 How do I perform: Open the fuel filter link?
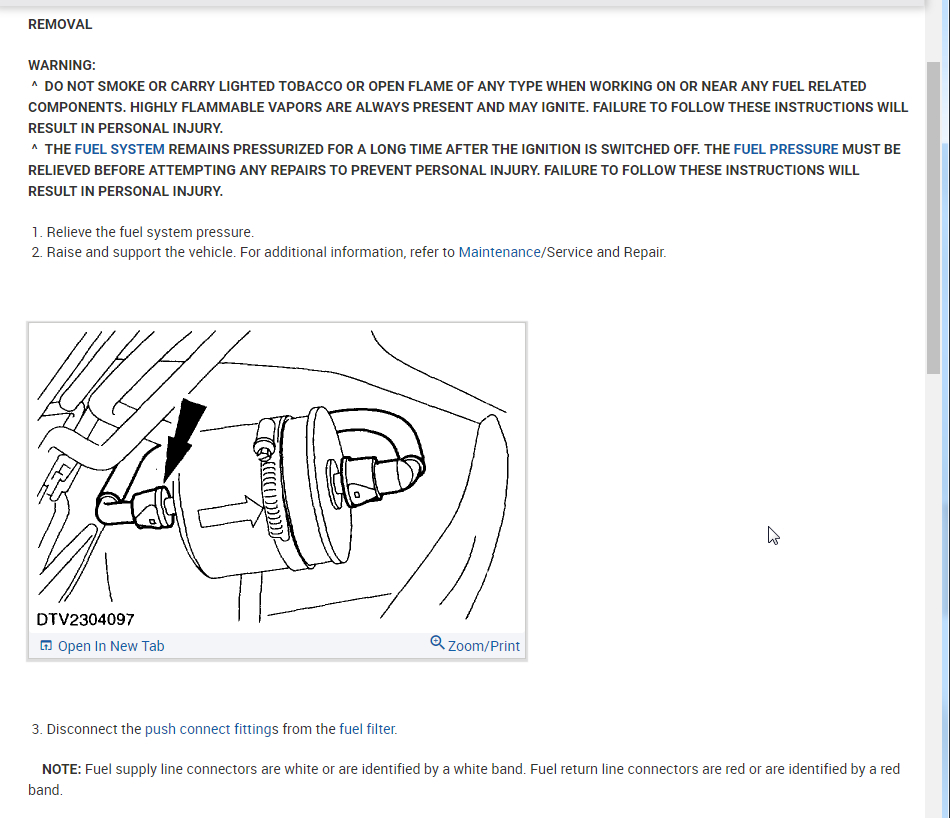(x=368, y=729)
